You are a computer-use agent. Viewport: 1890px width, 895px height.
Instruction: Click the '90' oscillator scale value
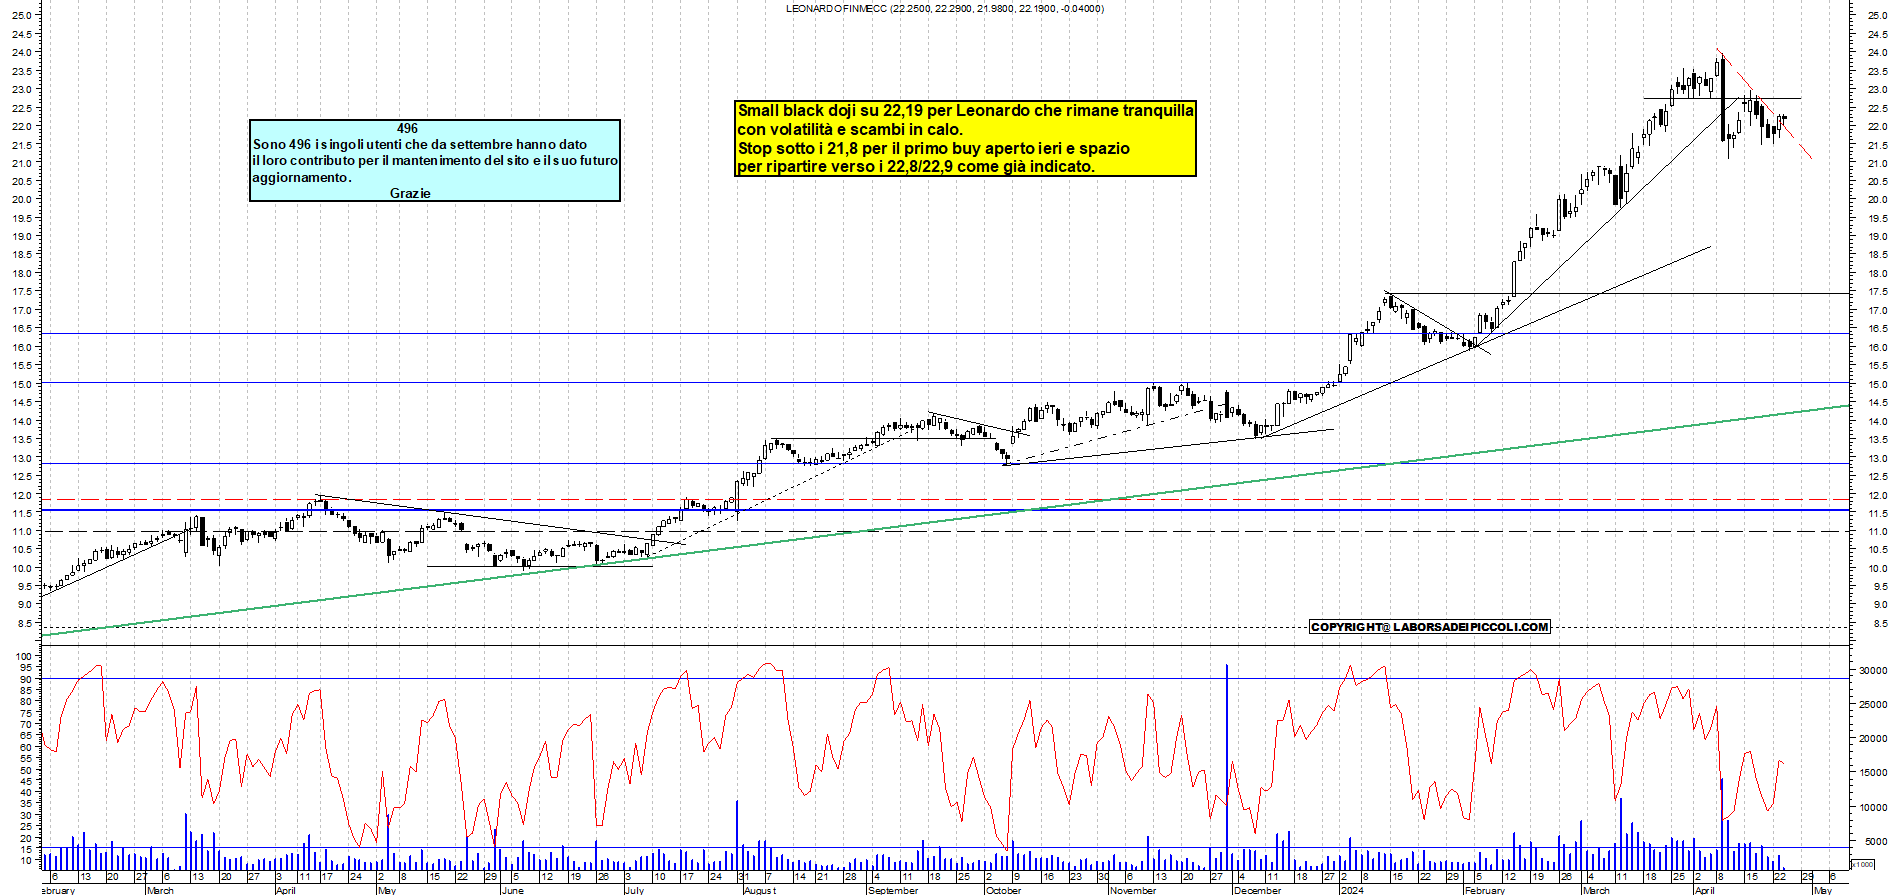tap(25, 680)
